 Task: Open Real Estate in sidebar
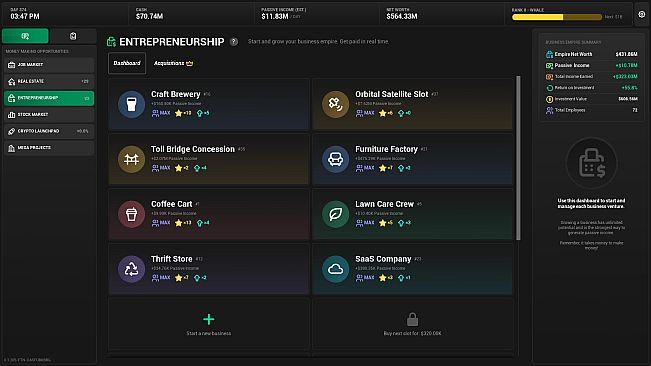click(49, 81)
